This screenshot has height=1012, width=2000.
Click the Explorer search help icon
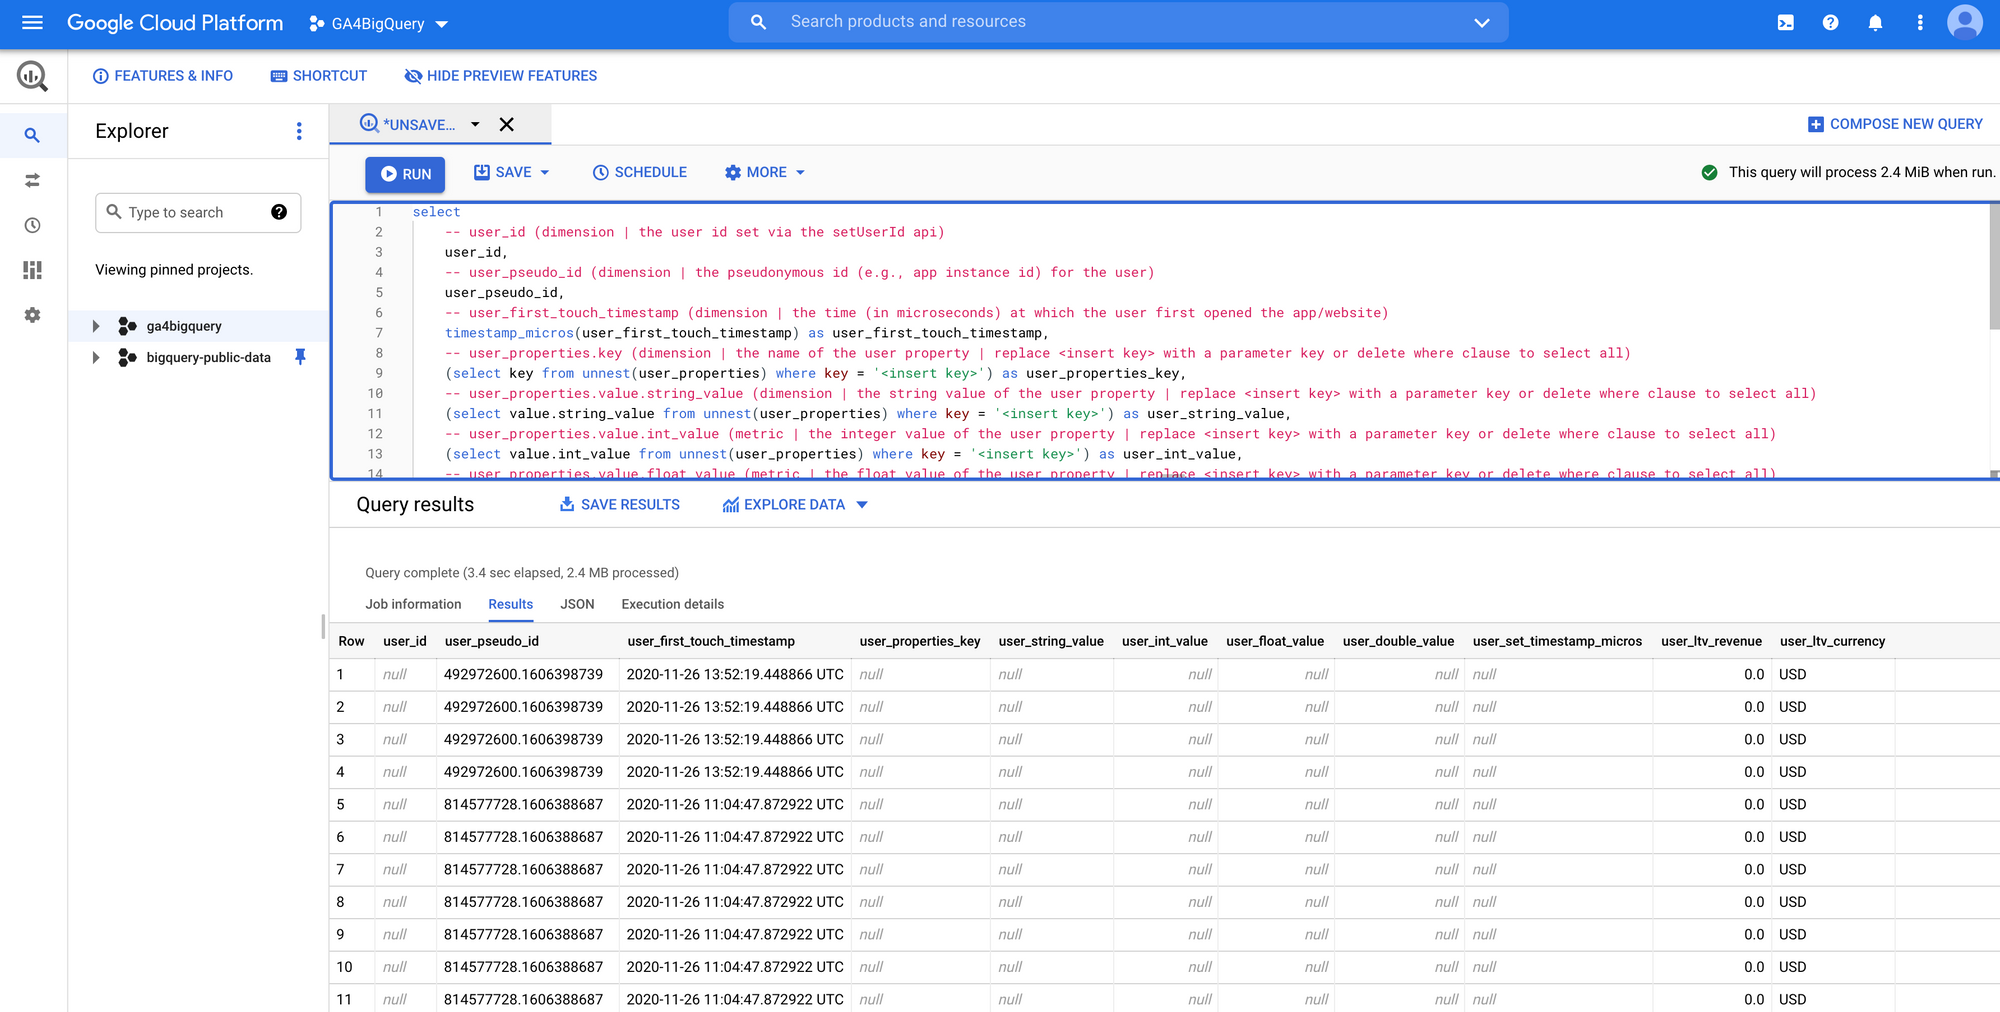point(279,212)
